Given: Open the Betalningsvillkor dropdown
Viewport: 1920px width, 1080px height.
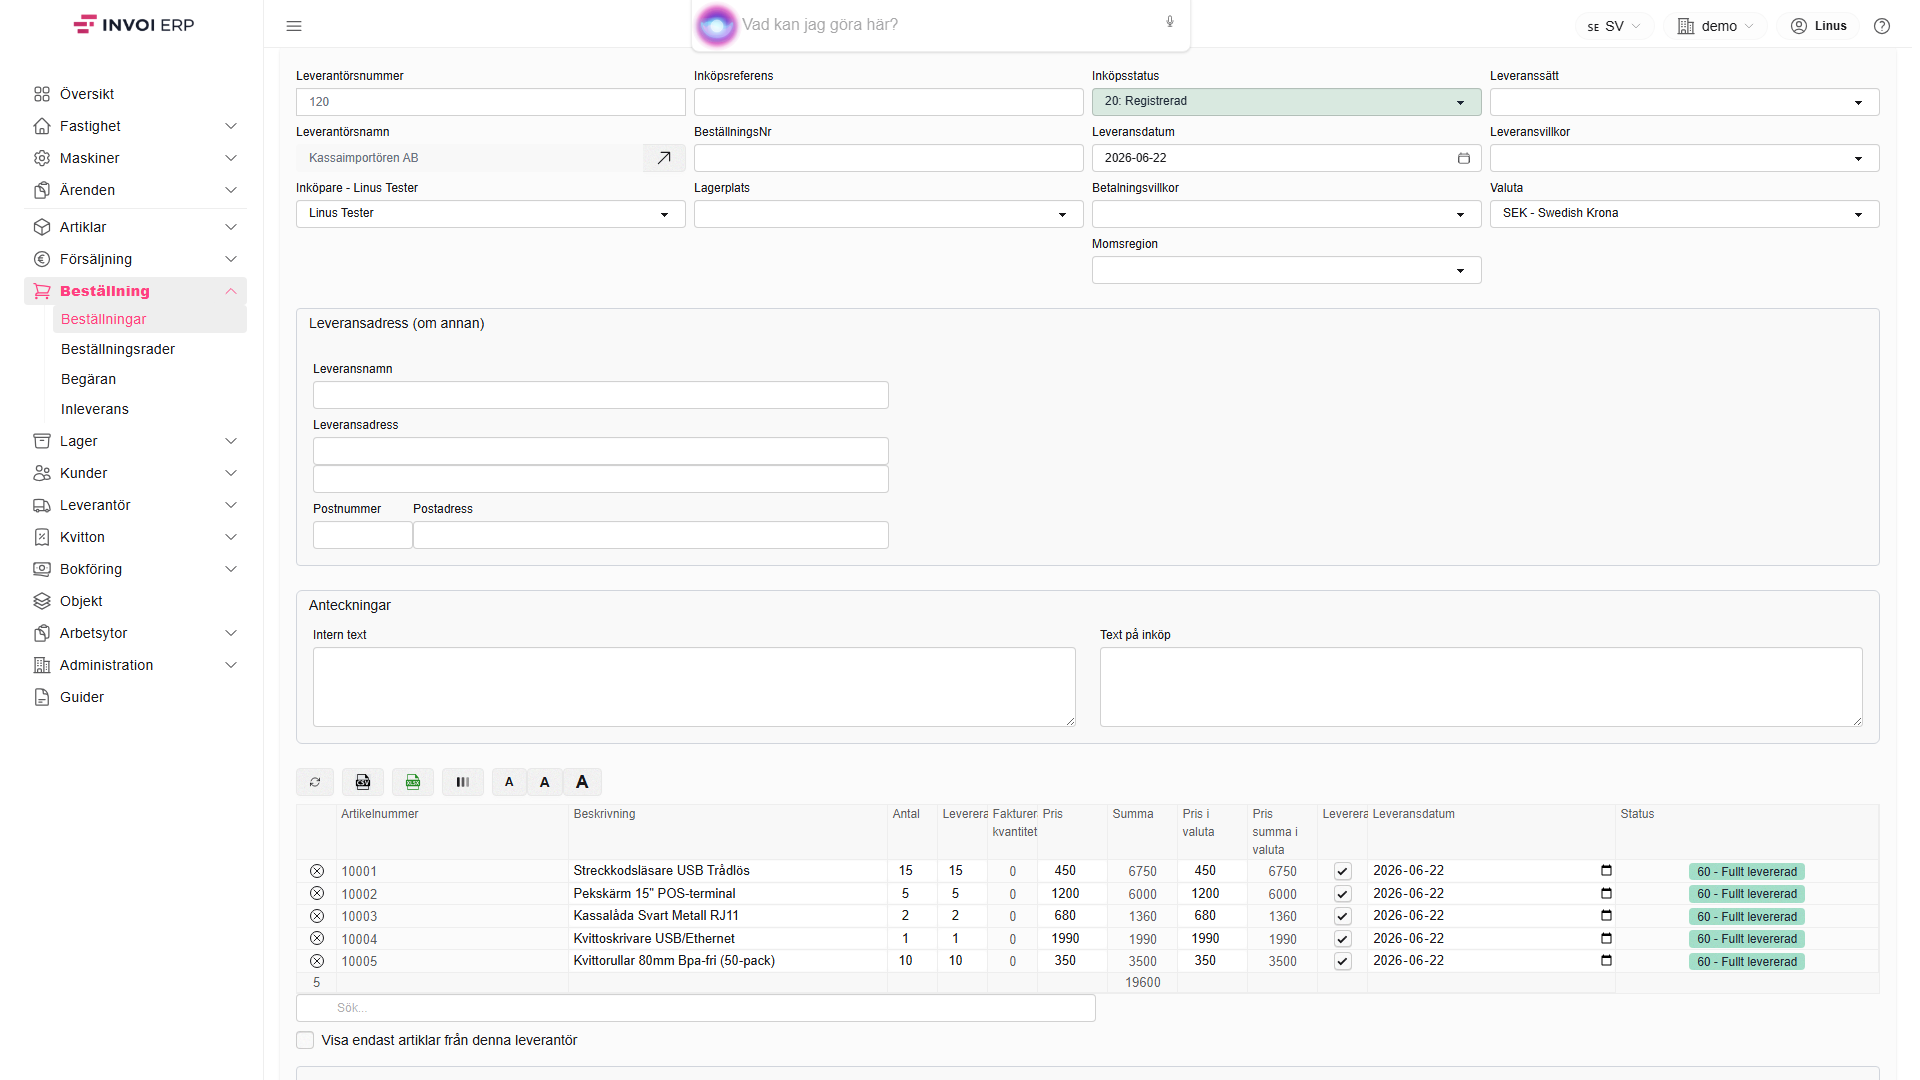Looking at the screenshot, I should tap(1286, 214).
